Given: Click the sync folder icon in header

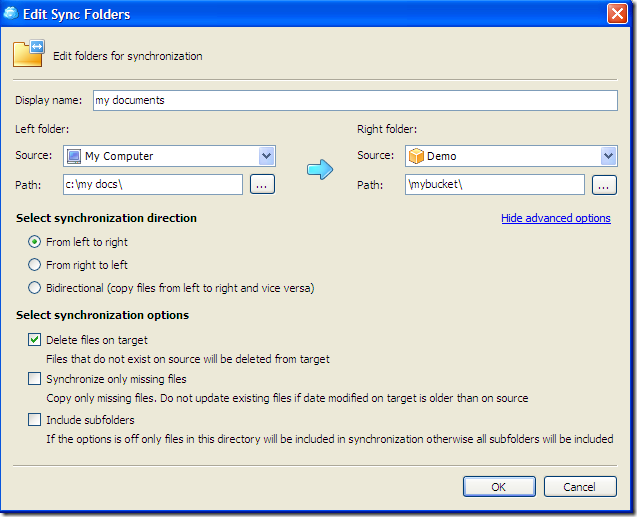Looking at the screenshot, I should (x=28, y=53).
